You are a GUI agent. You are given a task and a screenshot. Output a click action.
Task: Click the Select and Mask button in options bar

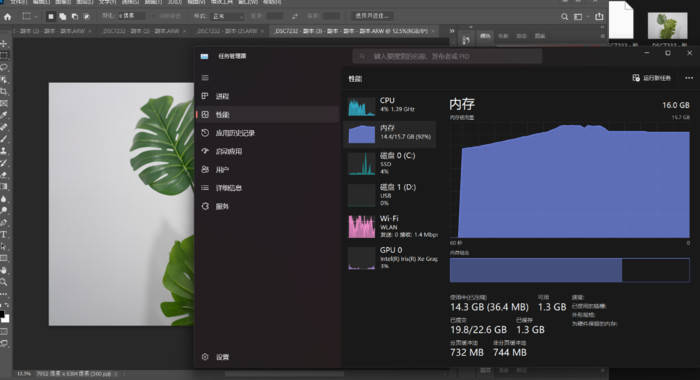click(371, 16)
